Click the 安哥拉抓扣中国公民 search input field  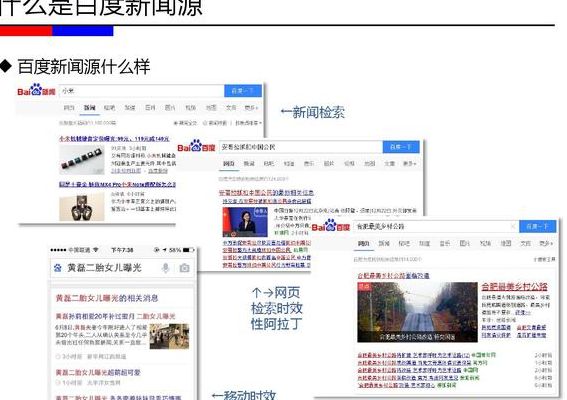click(300, 147)
